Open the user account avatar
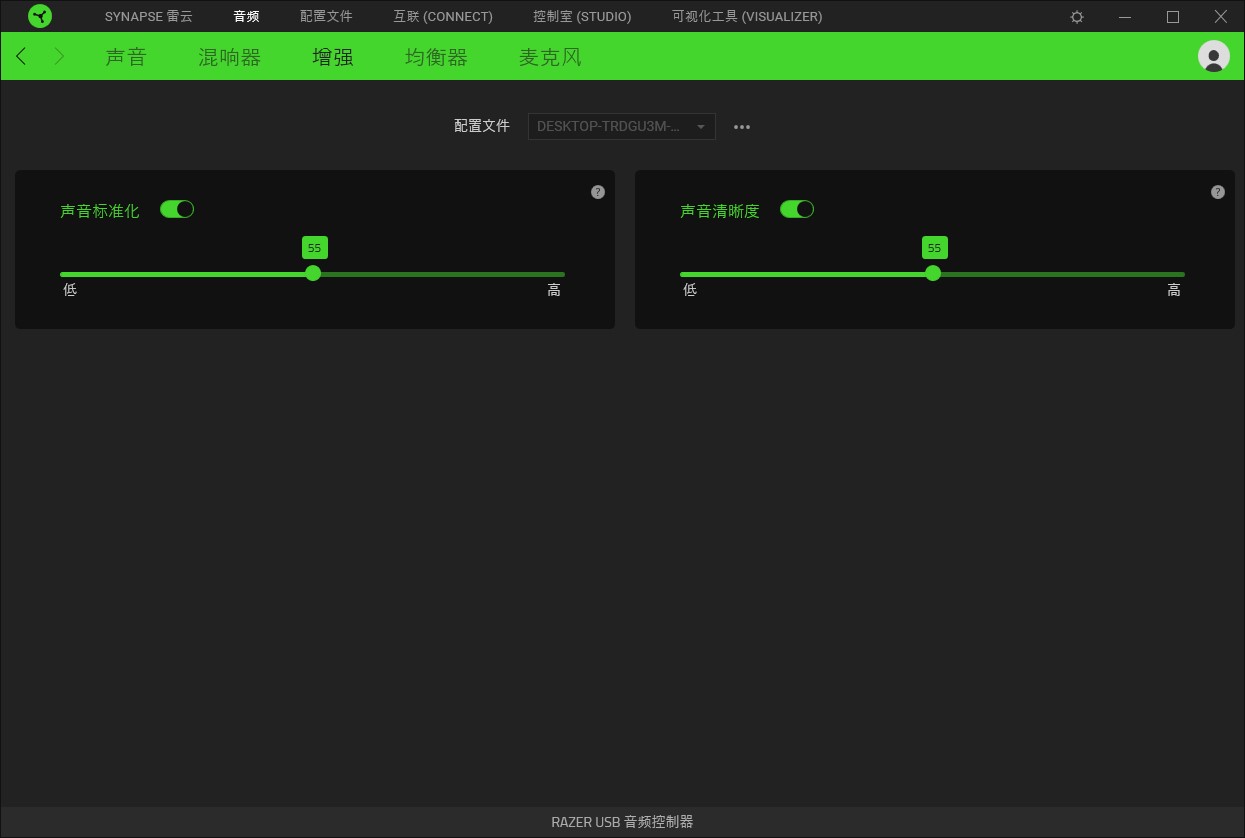Screen dimensions: 1245x838 coord(1213,56)
